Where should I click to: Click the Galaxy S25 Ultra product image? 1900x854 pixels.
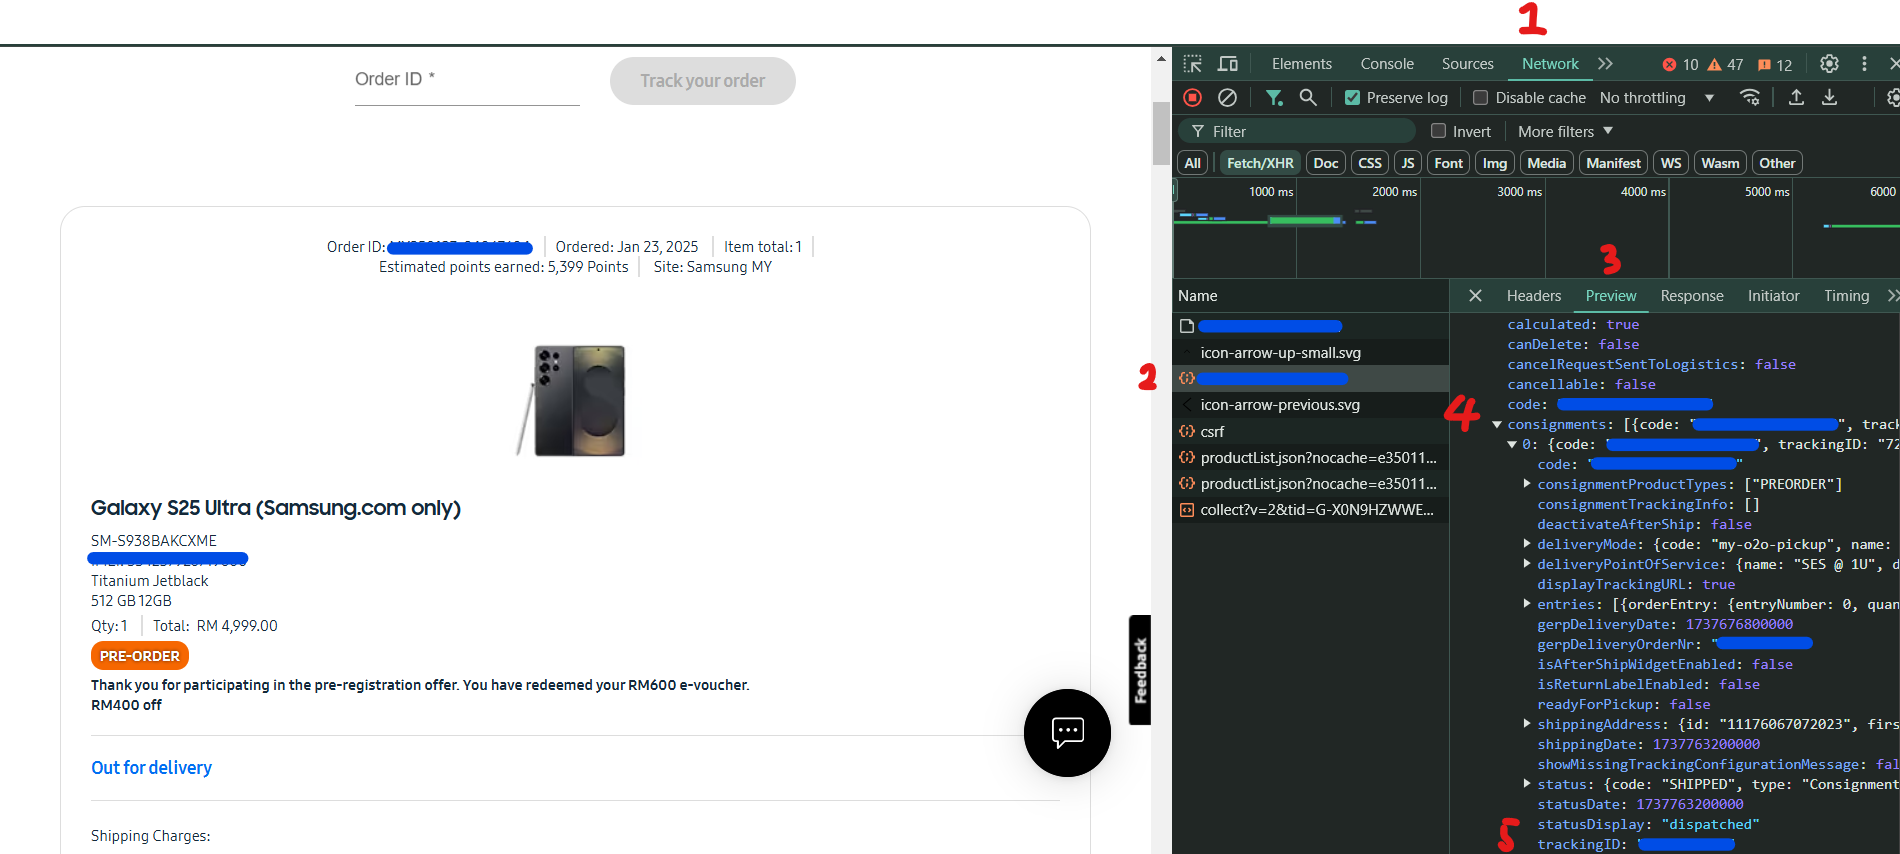coord(571,401)
